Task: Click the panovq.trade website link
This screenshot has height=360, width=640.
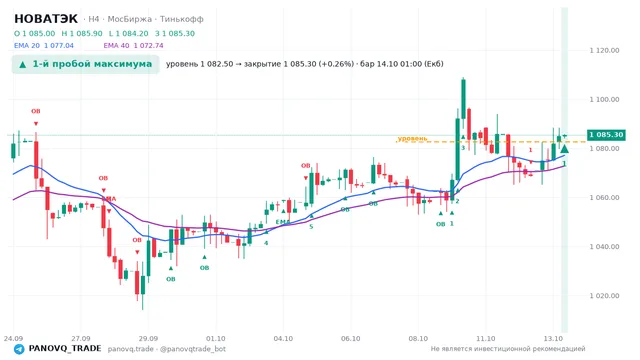Action: 131,349
